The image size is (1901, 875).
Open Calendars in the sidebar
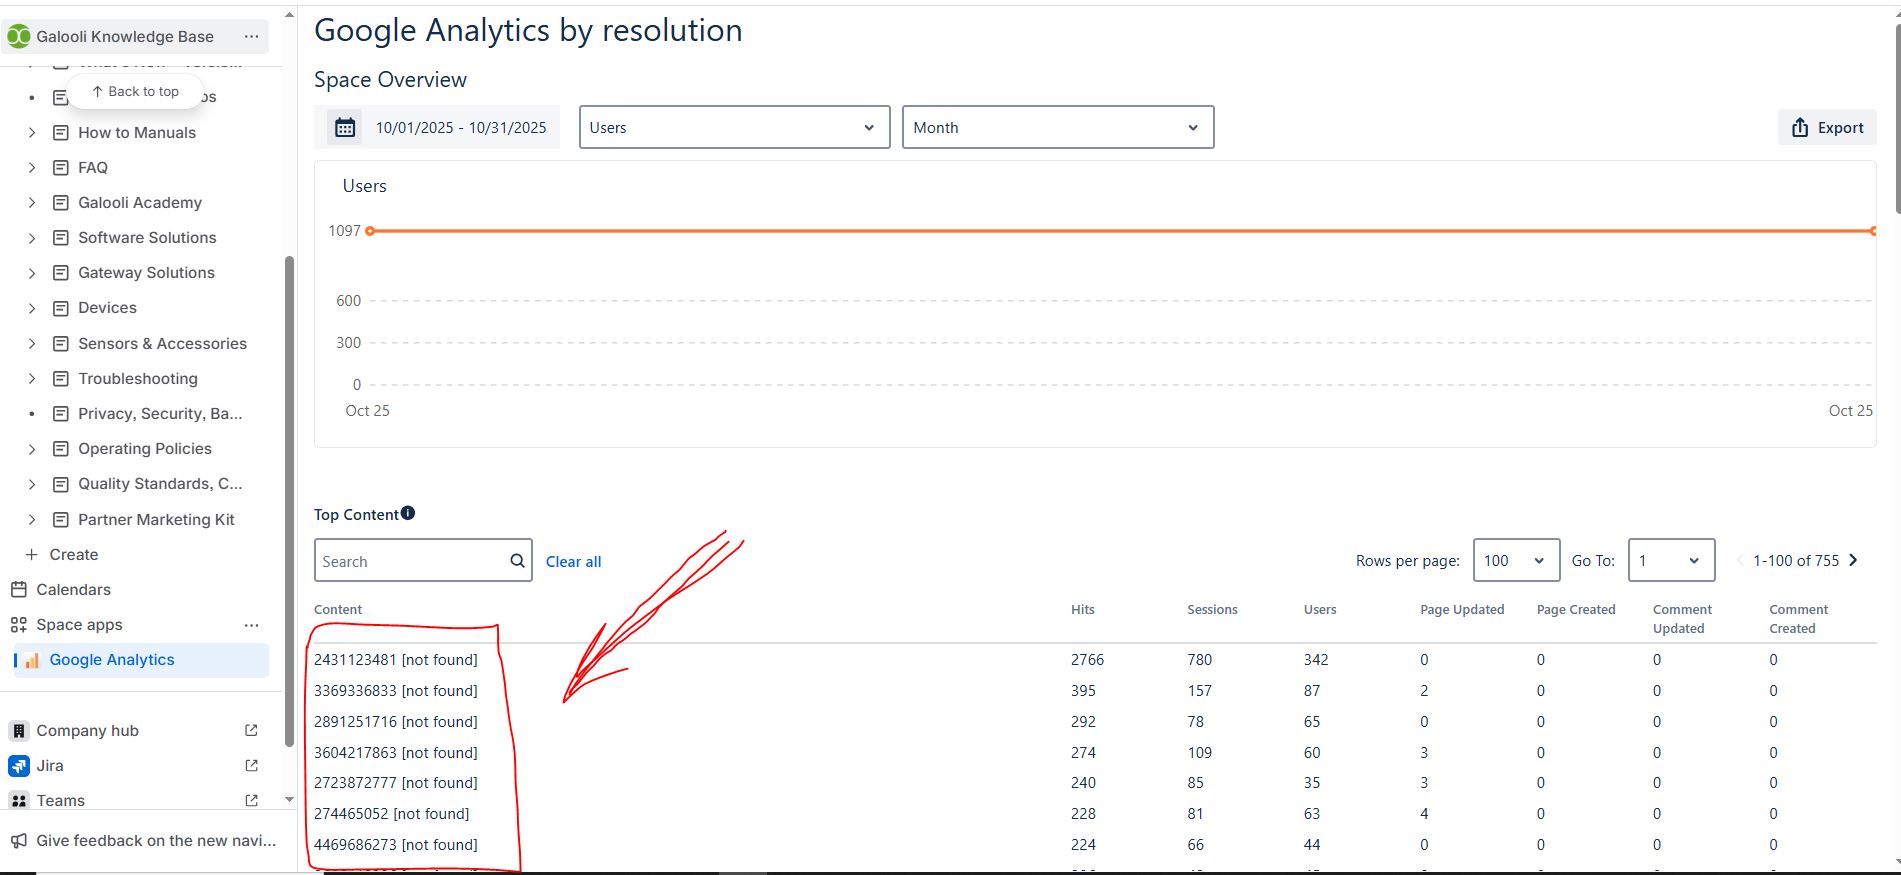pyautogui.click(x=73, y=590)
